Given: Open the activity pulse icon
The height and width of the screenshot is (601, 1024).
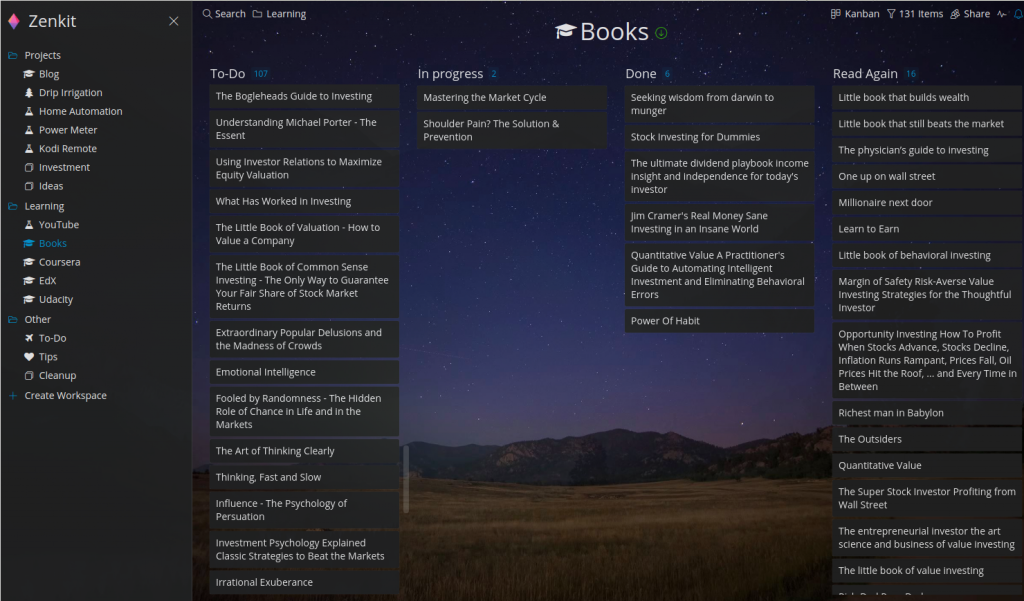Looking at the screenshot, I should 1002,14.
